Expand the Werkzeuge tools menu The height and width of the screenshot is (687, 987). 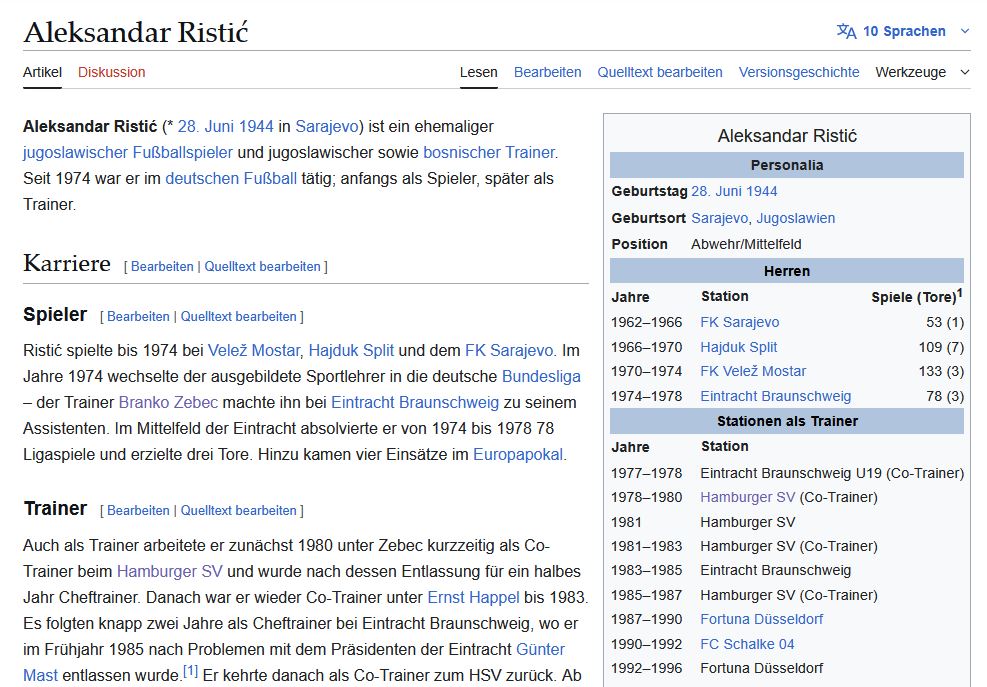click(x=921, y=72)
